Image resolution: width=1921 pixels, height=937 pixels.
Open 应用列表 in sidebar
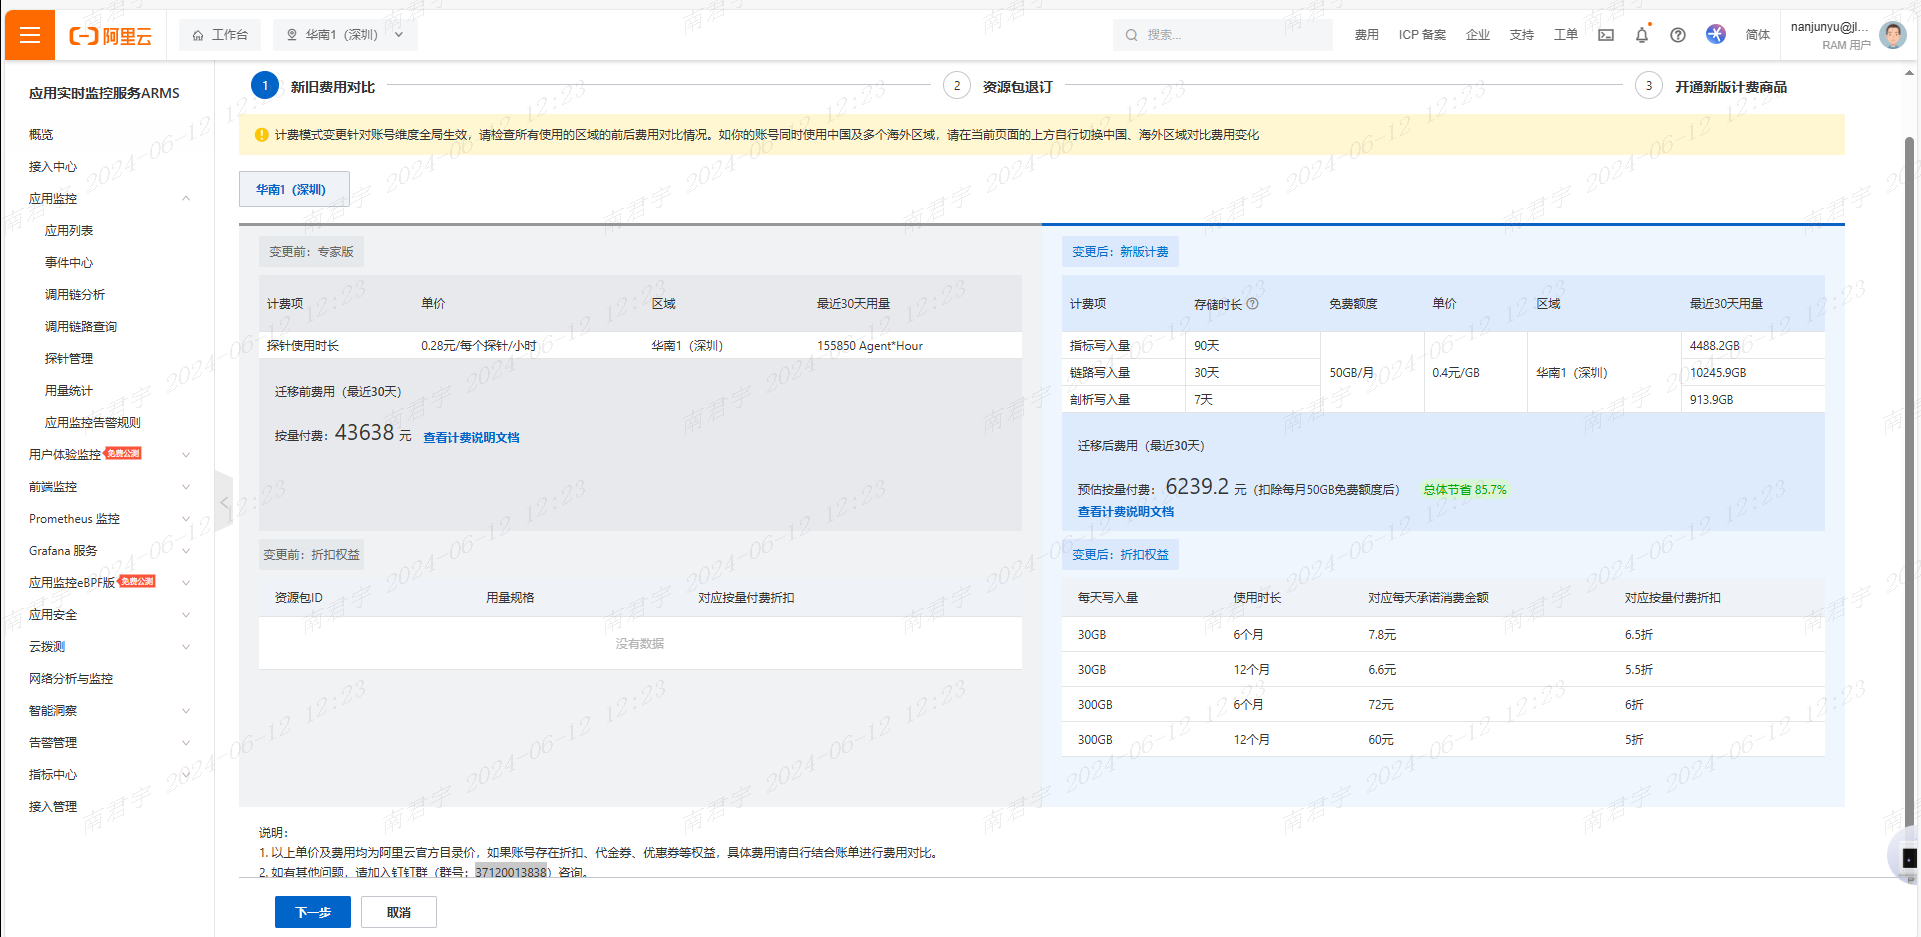point(69,231)
